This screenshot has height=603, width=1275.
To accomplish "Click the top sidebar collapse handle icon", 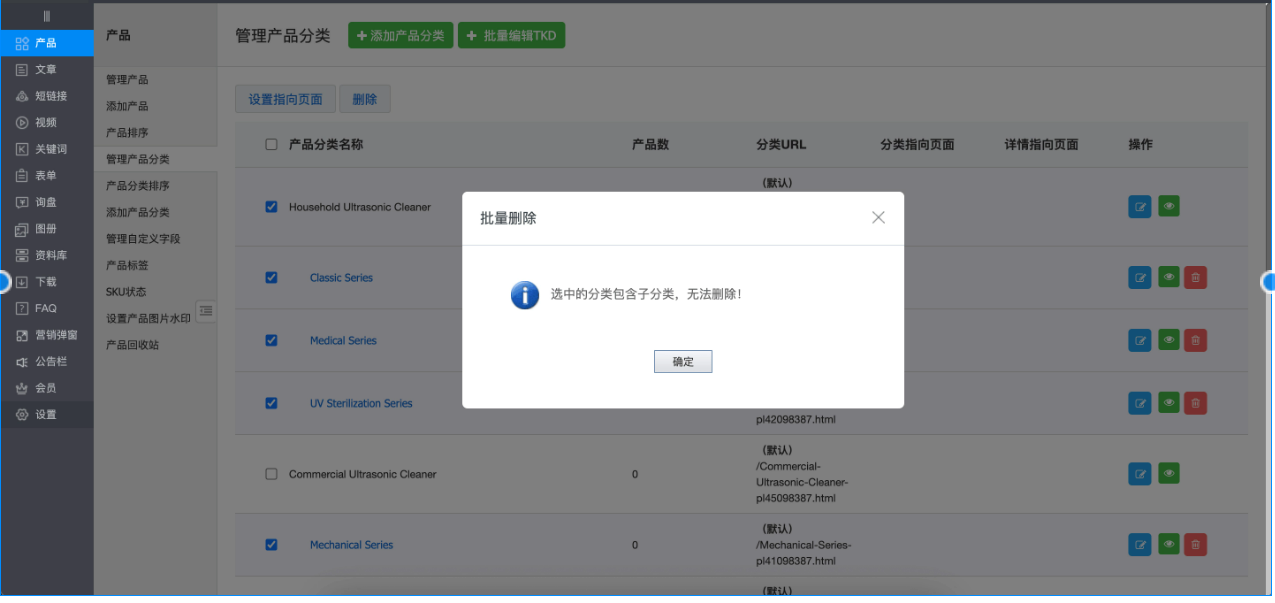I will tap(46, 16).
